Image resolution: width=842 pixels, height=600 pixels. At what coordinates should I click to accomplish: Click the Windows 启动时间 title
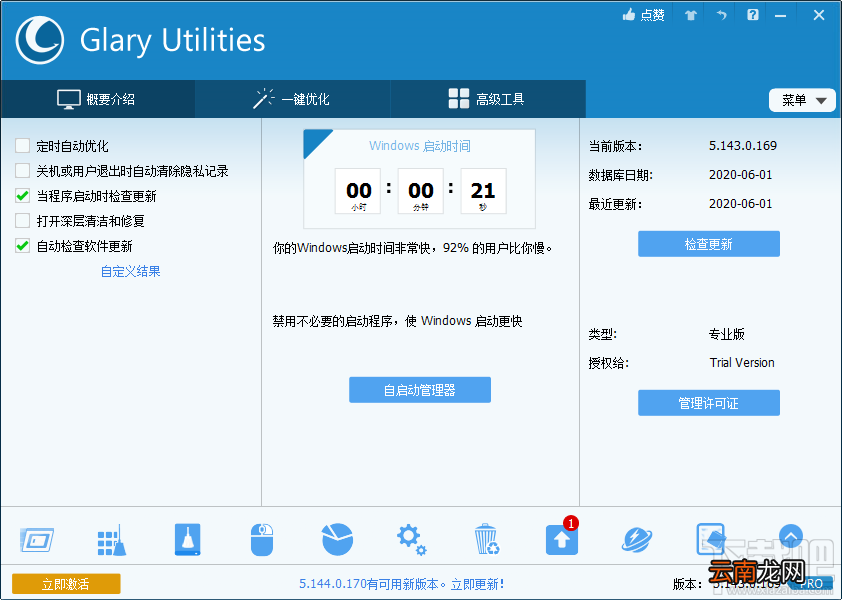coord(420,146)
